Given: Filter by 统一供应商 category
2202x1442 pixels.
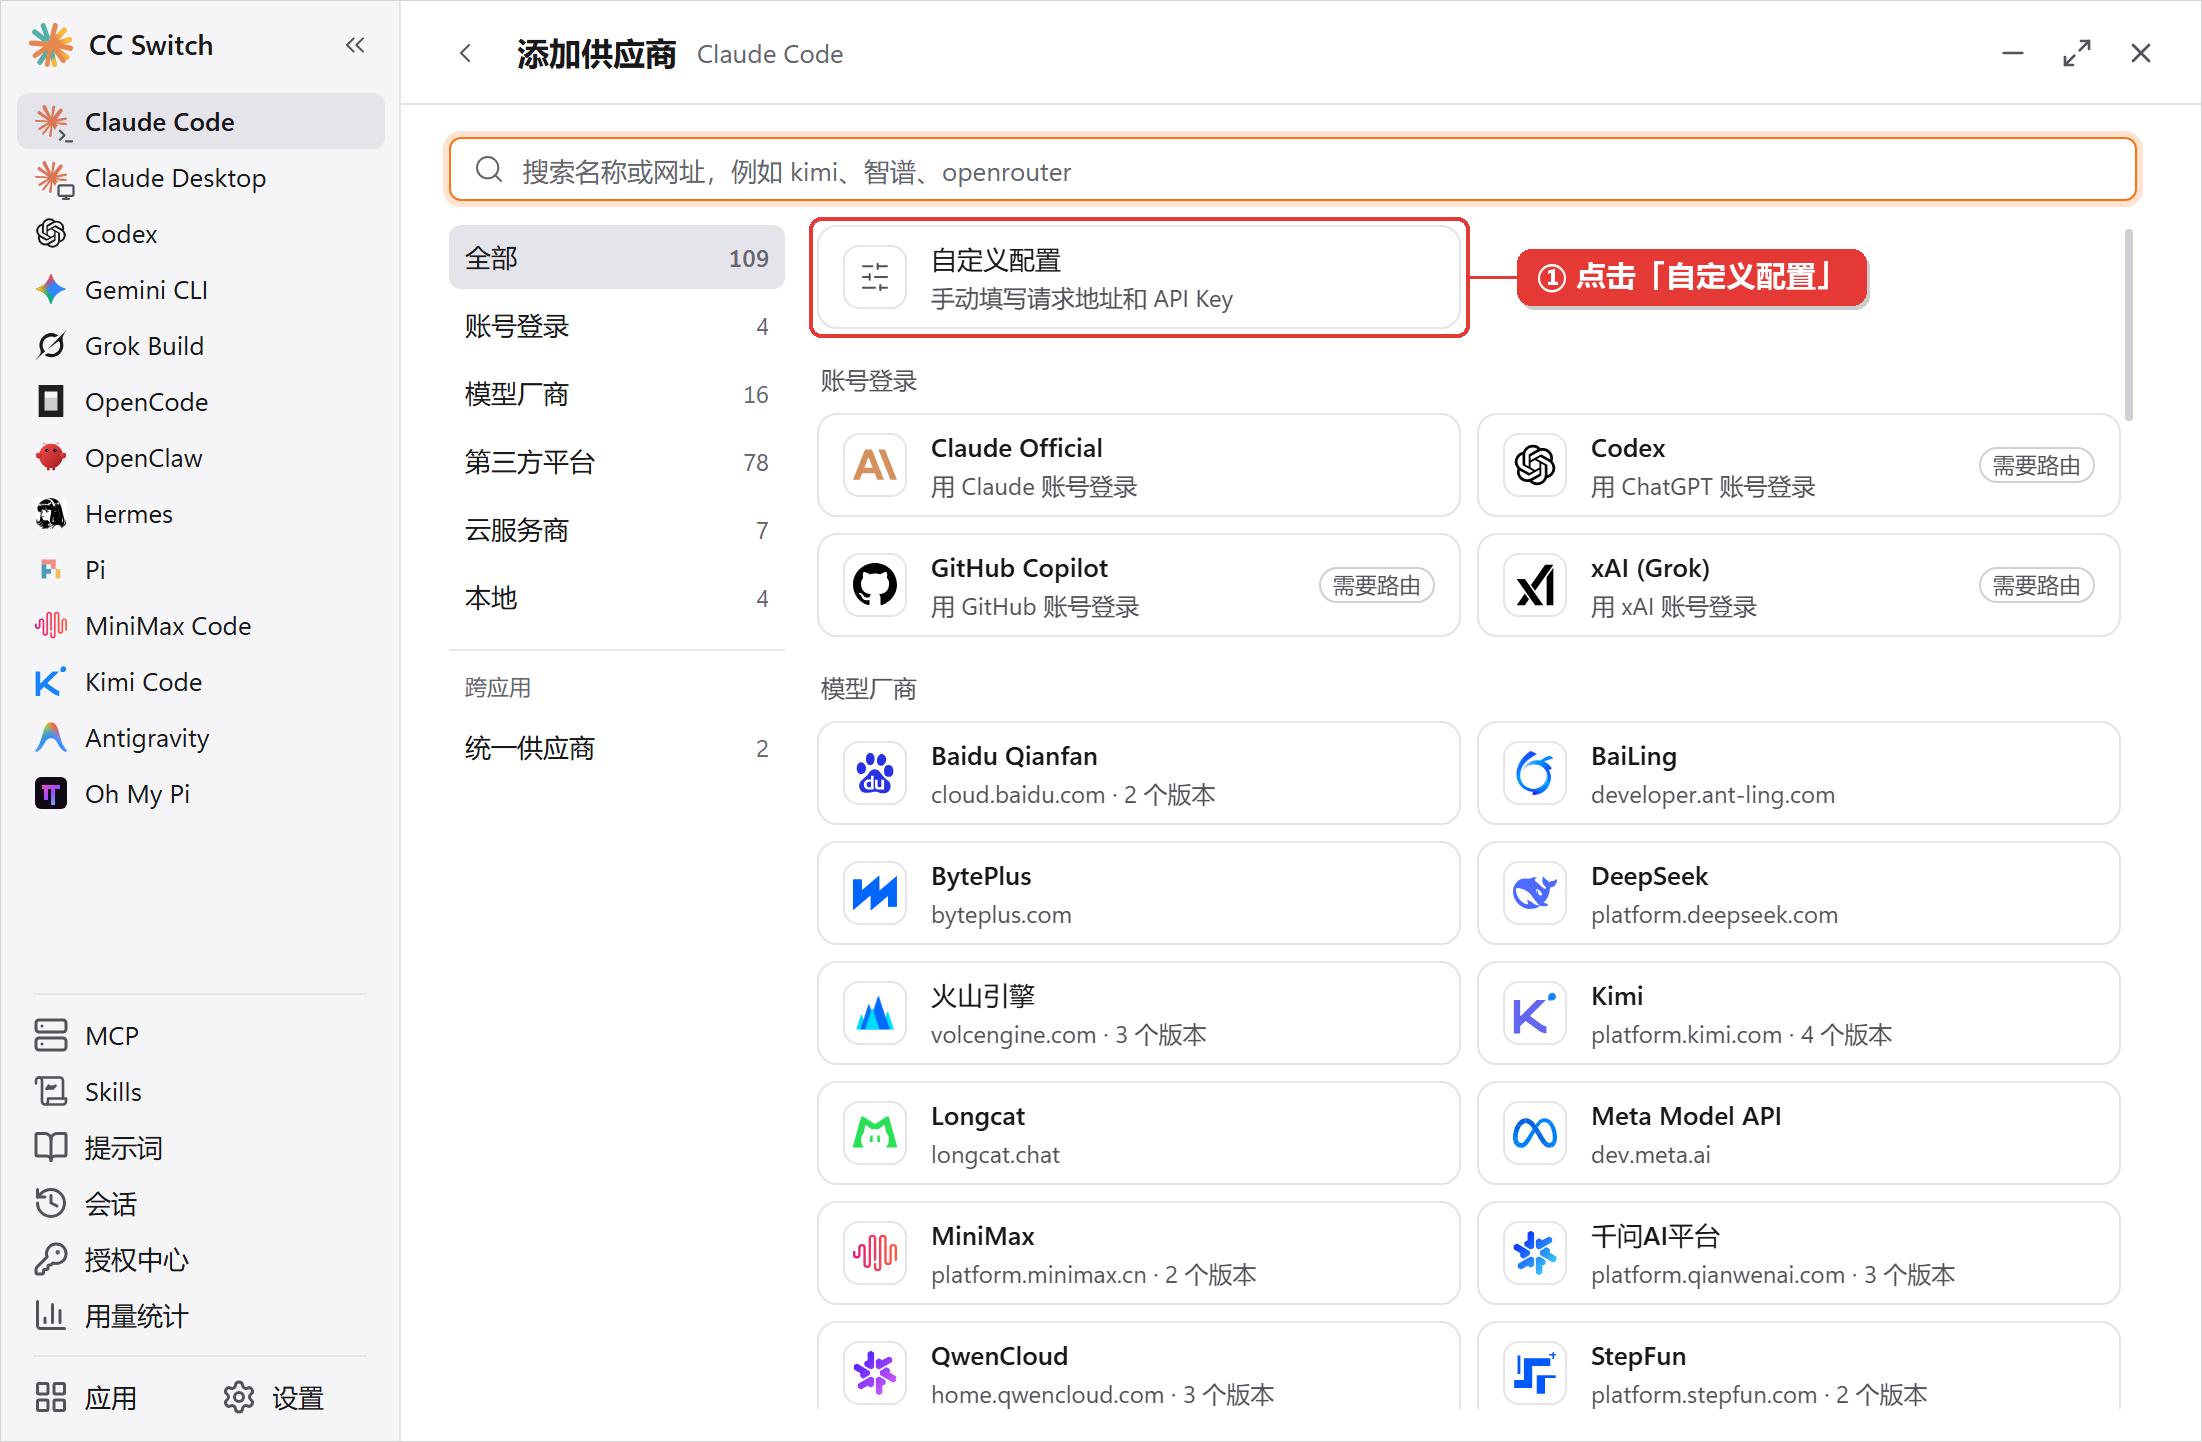Looking at the screenshot, I should pyautogui.click(x=617, y=748).
